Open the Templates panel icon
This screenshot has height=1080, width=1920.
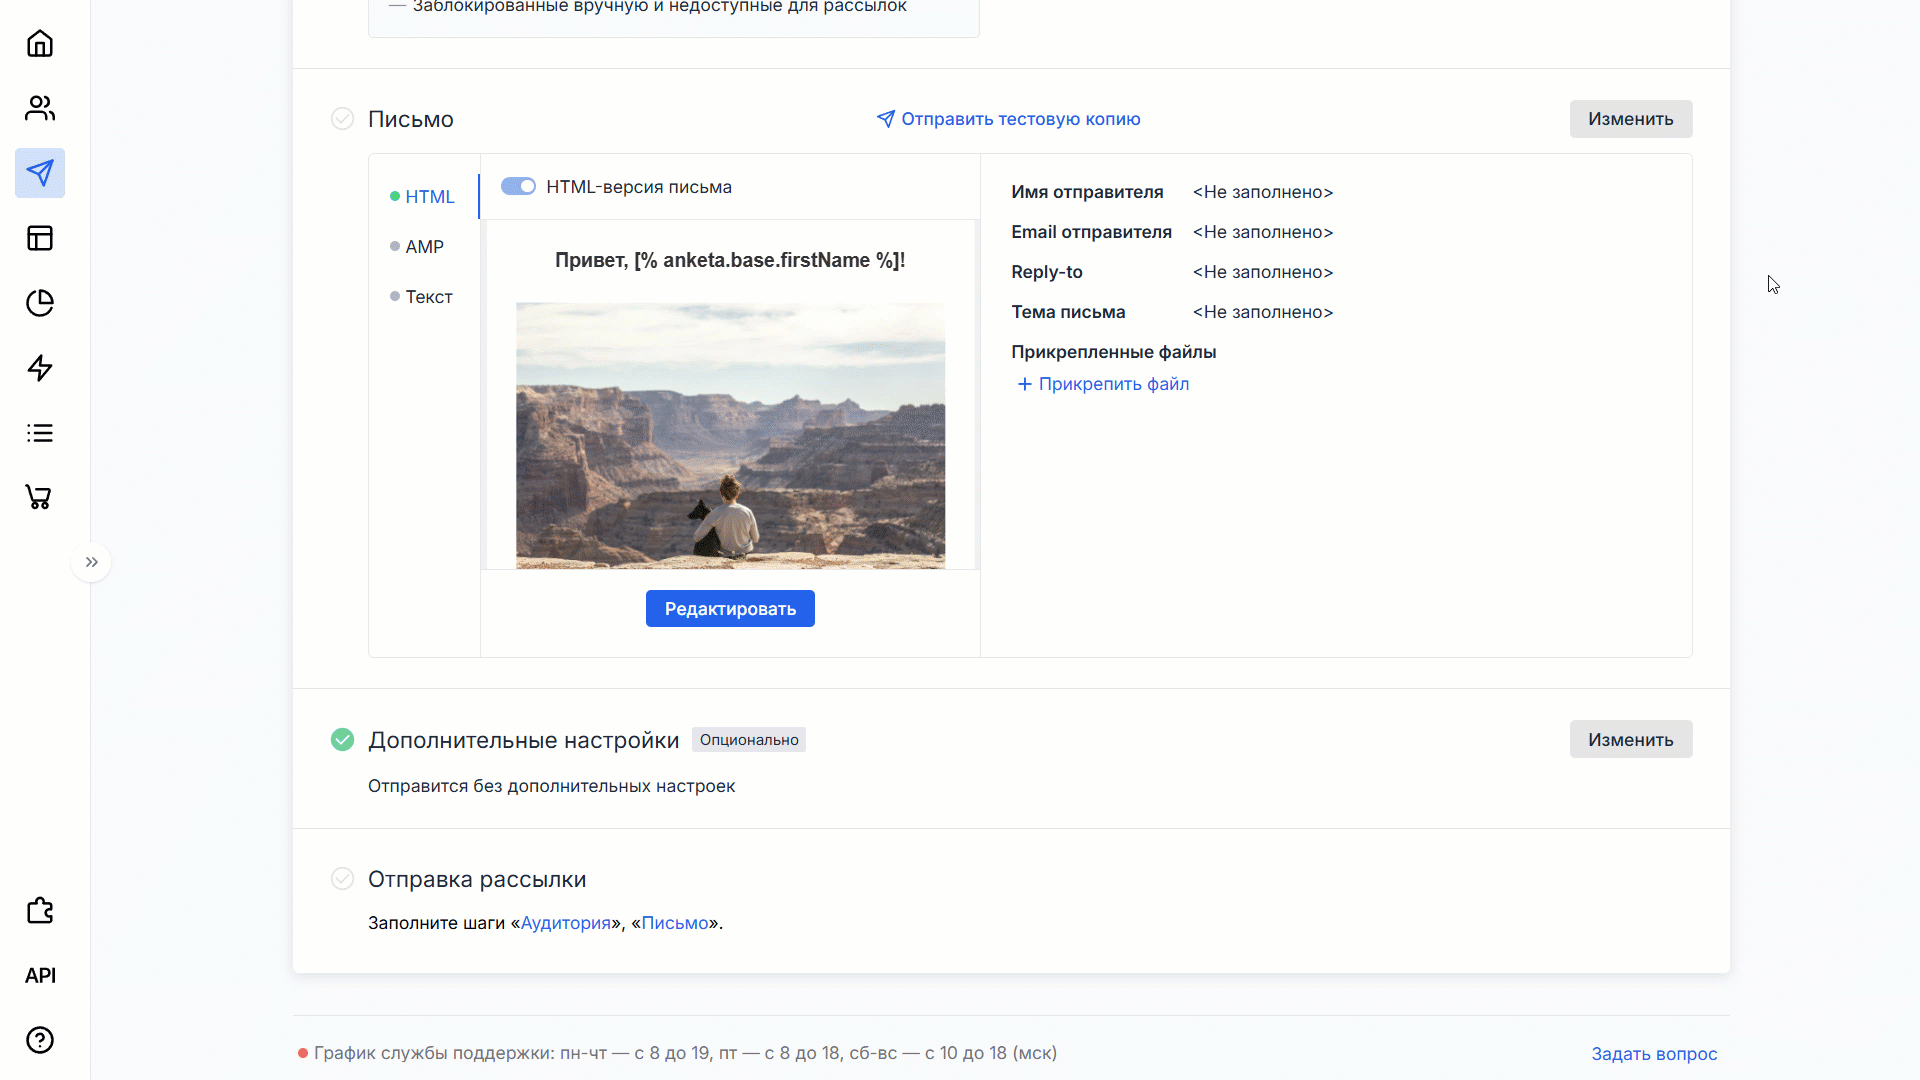(x=40, y=238)
